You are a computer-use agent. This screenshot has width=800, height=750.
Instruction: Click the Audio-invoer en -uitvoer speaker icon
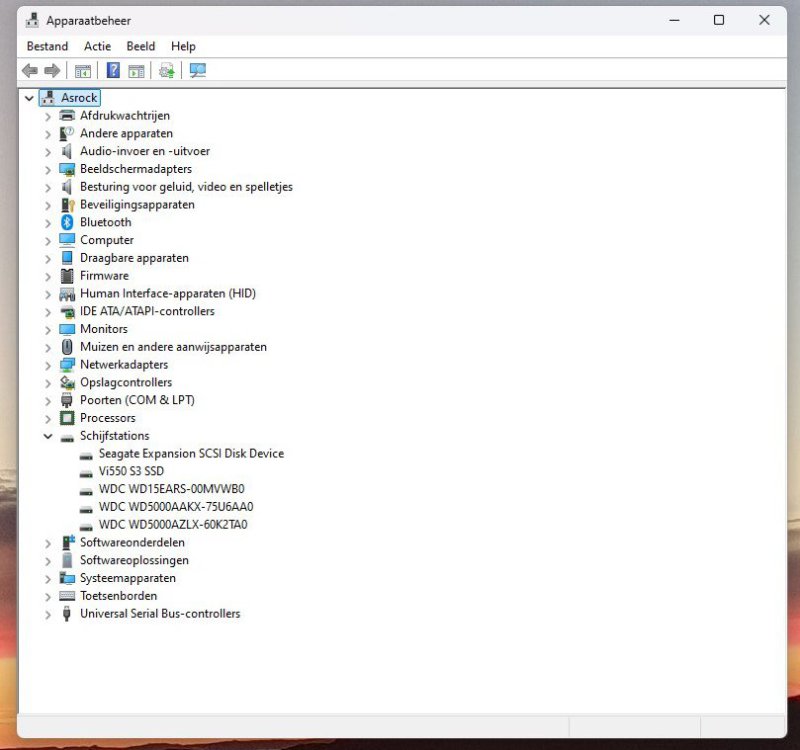pos(67,151)
